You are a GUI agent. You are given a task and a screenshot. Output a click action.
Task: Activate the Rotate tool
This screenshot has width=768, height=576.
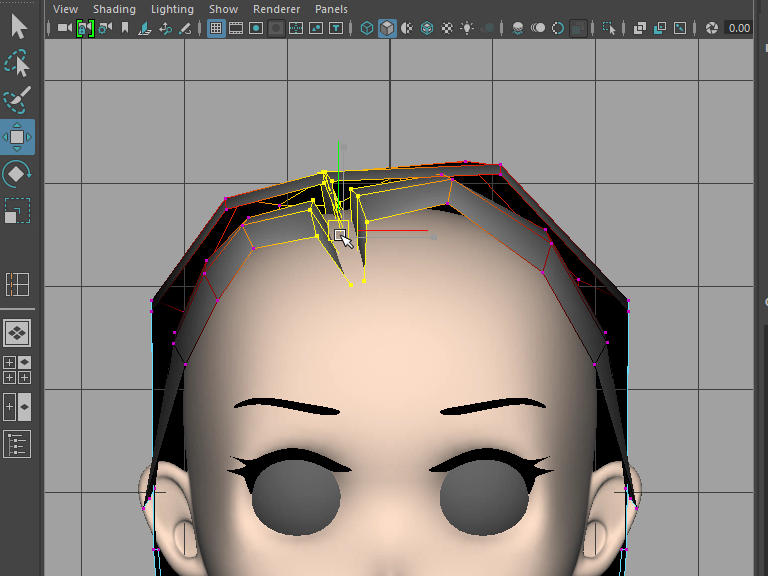[x=17, y=174]
